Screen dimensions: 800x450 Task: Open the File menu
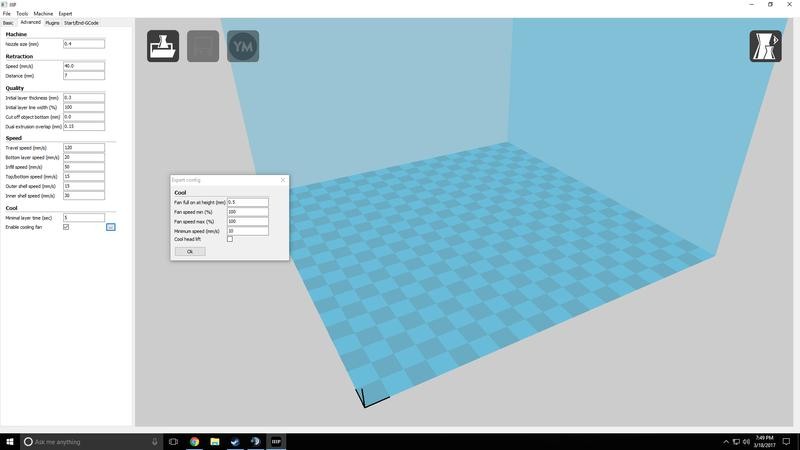click(x=6, y=13)
